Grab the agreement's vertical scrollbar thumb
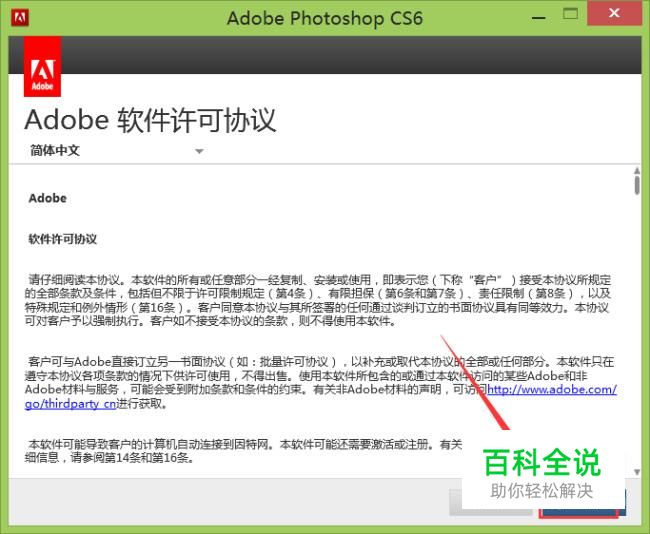This screenshot has height=534, width=650. click(637, 185)
